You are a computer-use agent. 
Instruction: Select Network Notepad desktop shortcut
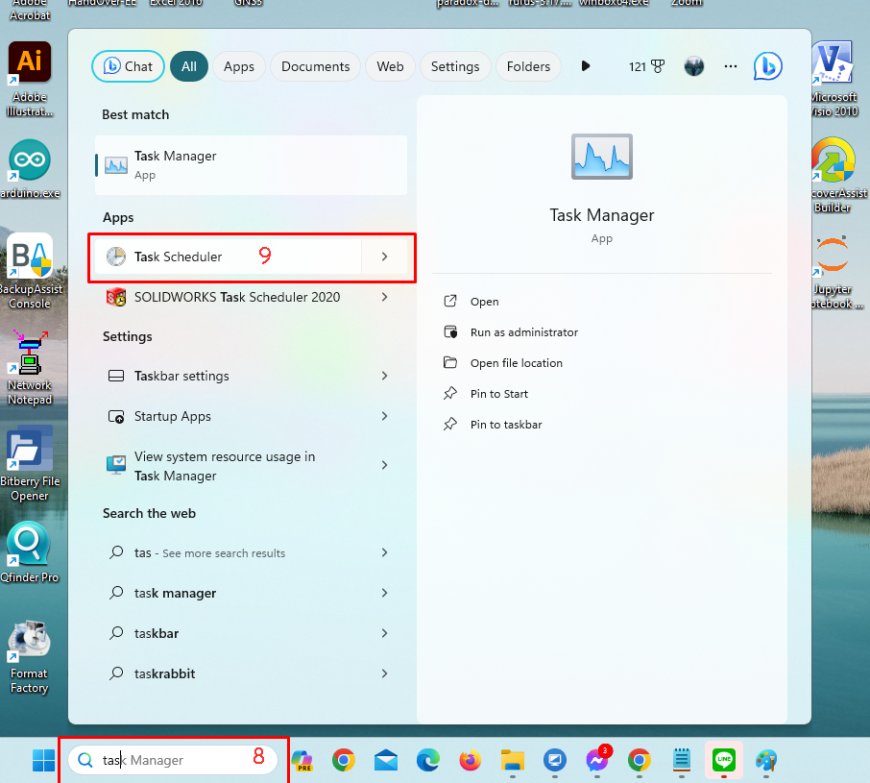(x=30, y=368)
